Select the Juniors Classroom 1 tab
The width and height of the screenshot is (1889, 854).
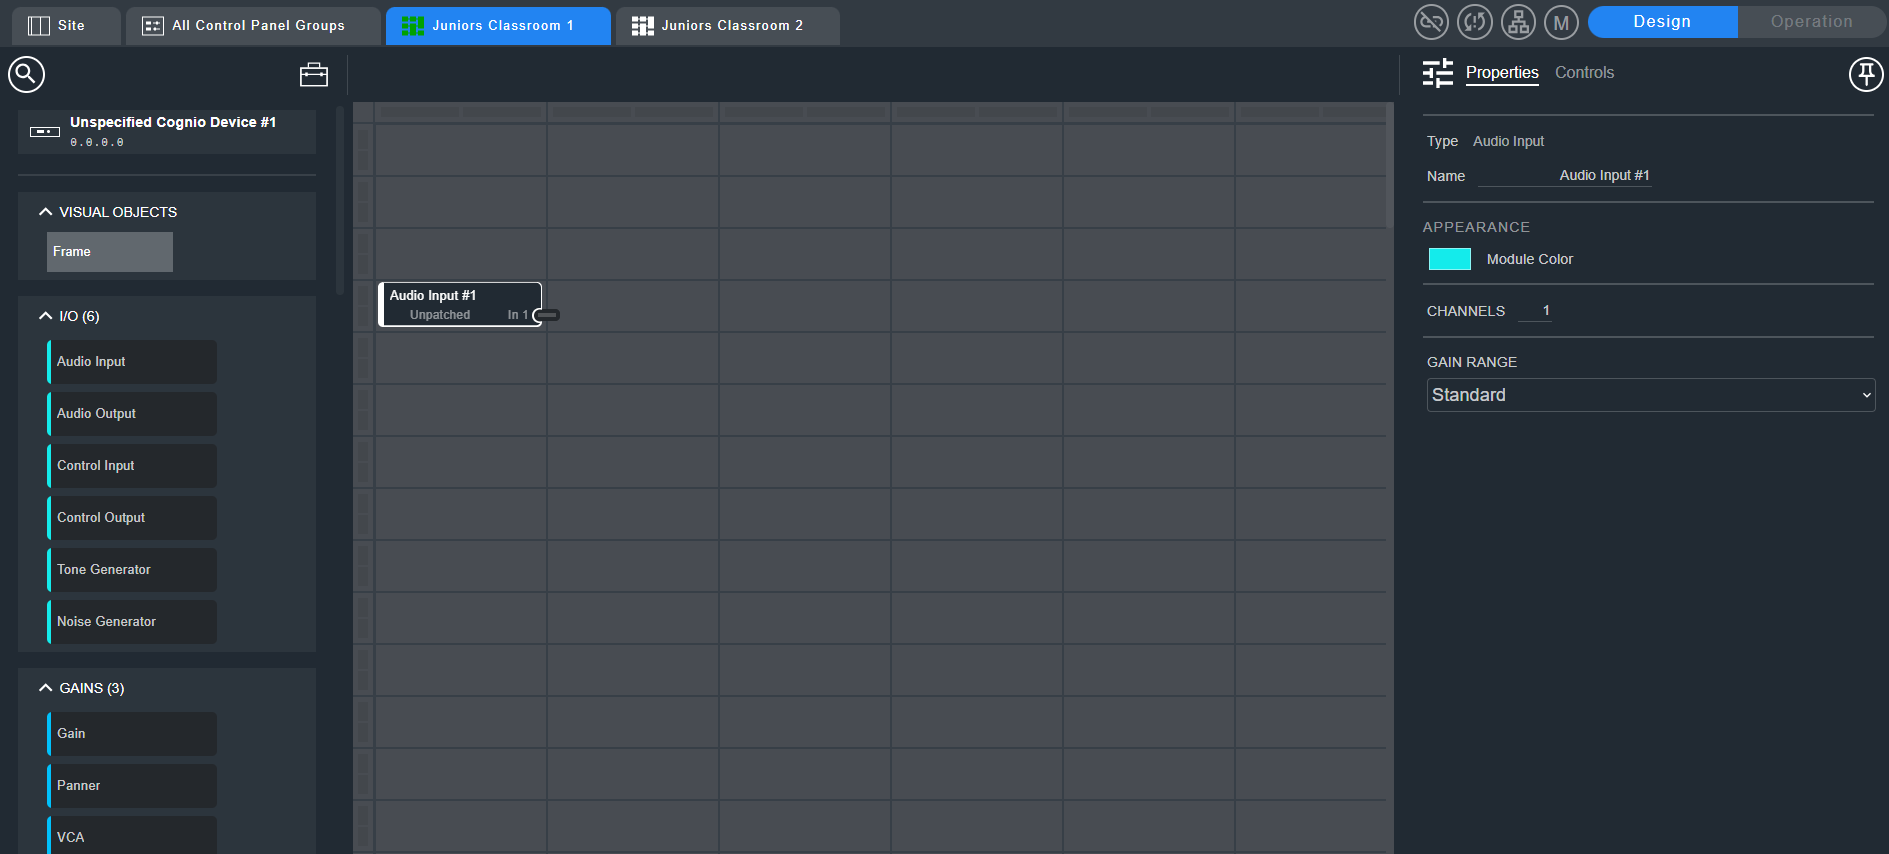[x=498, y=26]
